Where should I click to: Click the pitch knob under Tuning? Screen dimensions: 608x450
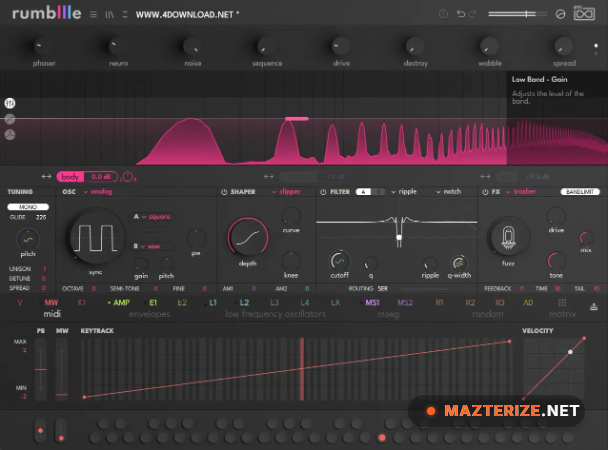(28, 239)
